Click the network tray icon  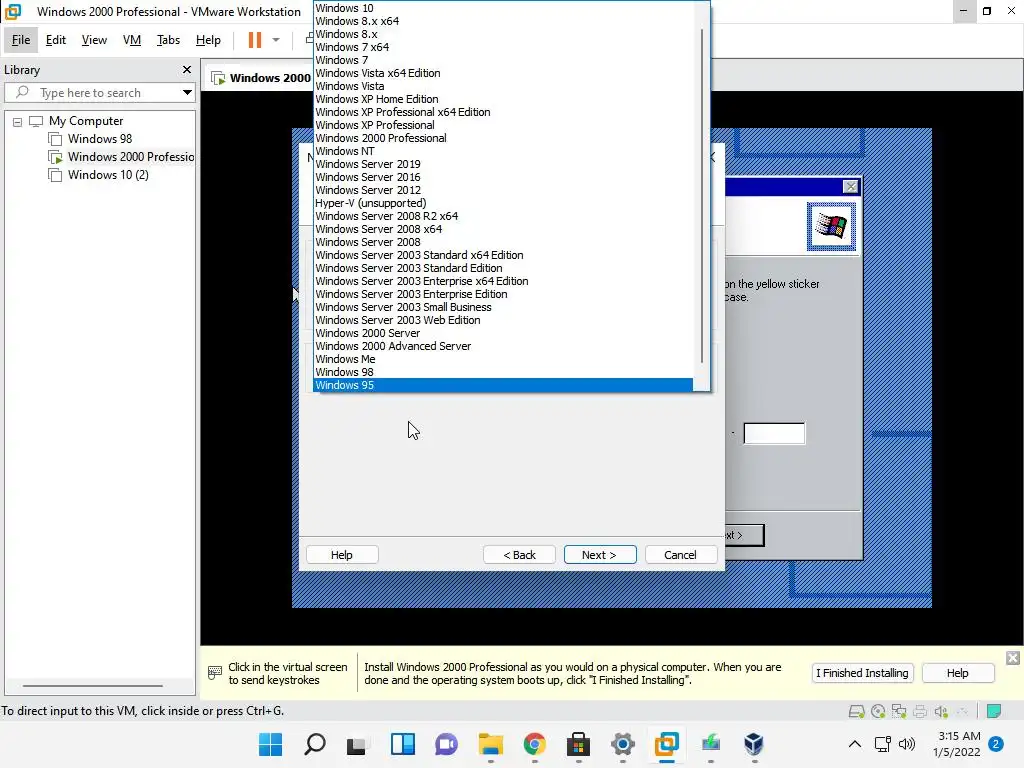pyautogui.click(x=883, y=744)
